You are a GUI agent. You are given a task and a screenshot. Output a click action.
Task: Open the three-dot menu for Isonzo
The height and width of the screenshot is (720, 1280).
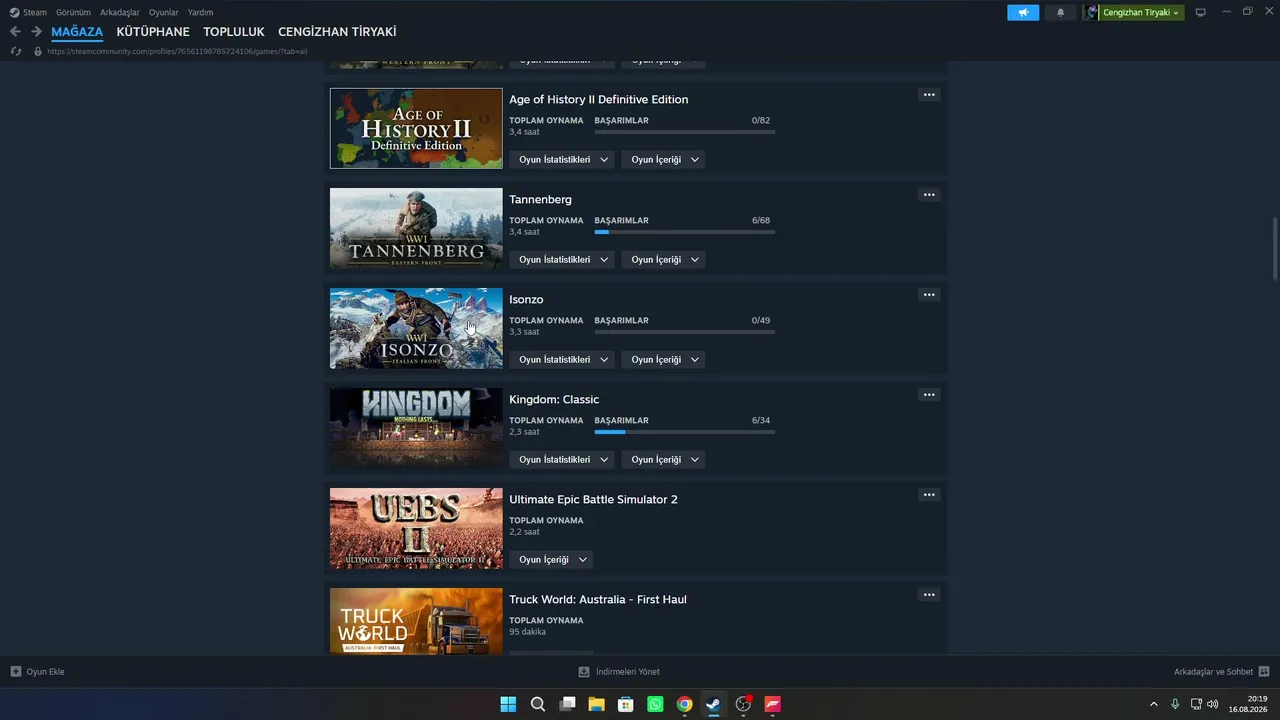pos(929,295)
